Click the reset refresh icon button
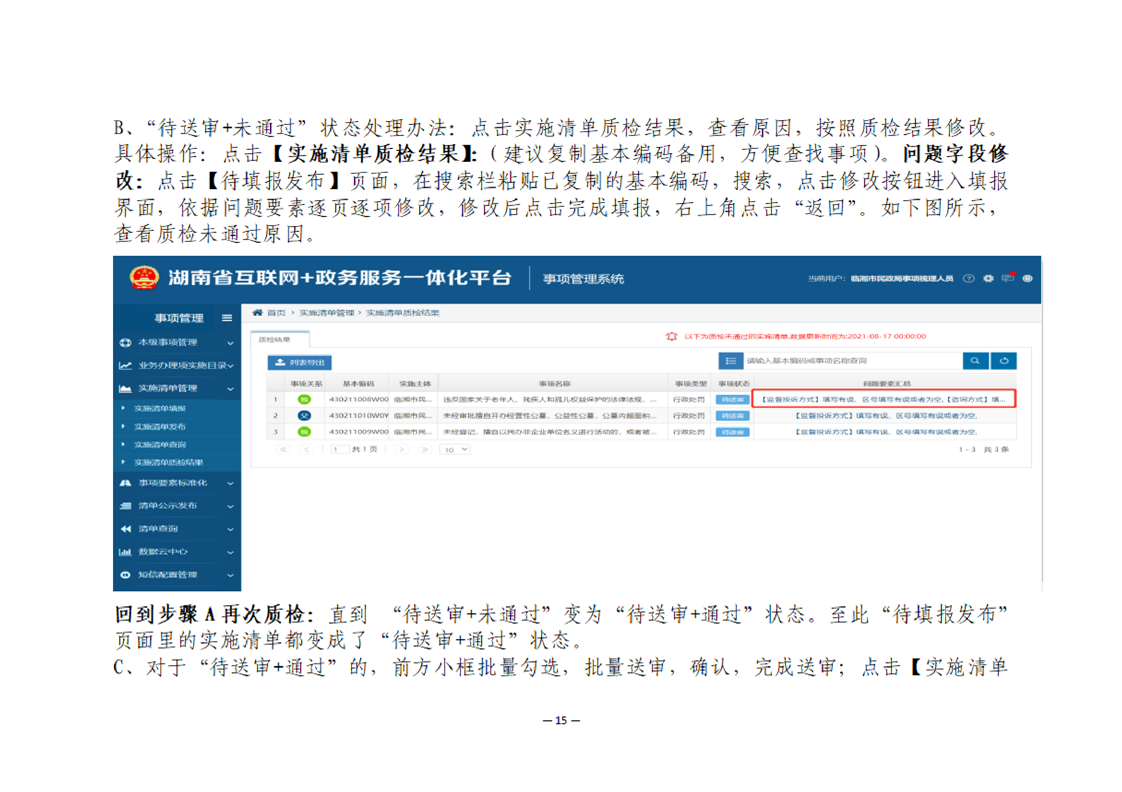Image resolution: width=1122 pixels, height=792 pixels. (1003, 361)
